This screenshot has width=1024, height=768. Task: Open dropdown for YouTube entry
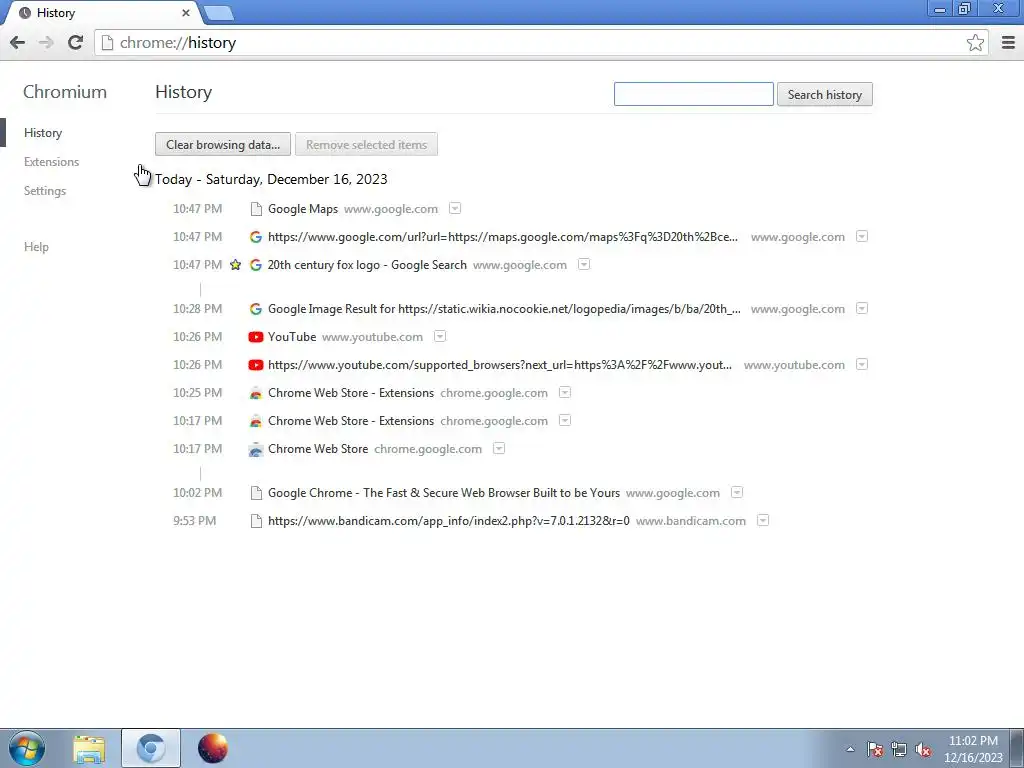440,336
